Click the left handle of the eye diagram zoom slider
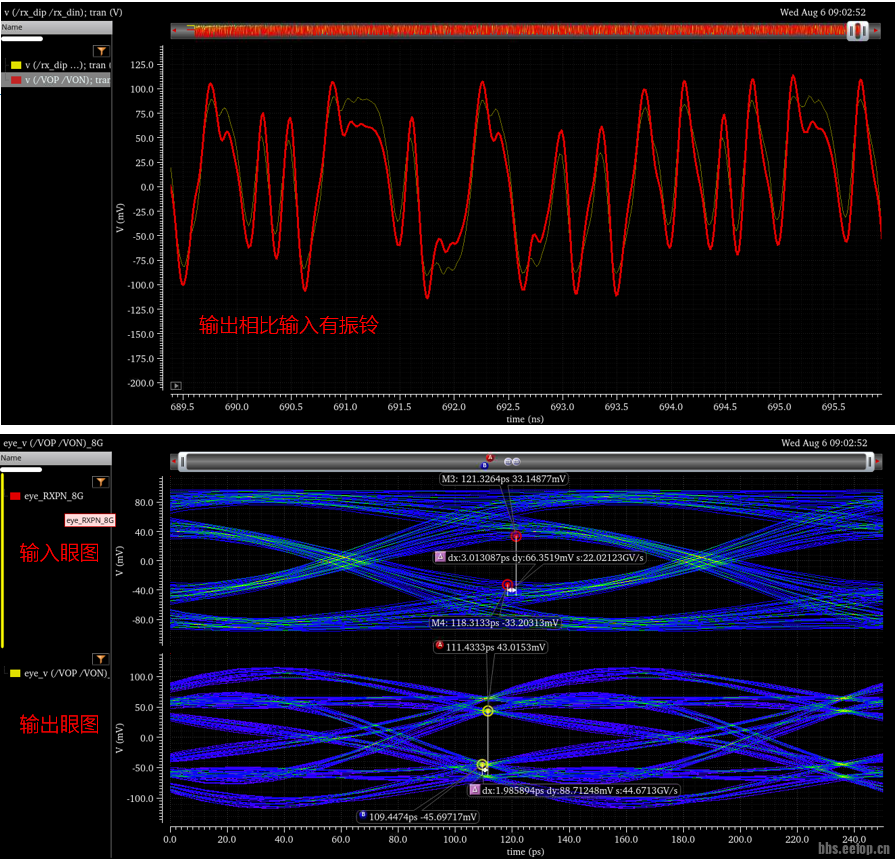This screenshot has width=895, height=860. tap(182, 462)
